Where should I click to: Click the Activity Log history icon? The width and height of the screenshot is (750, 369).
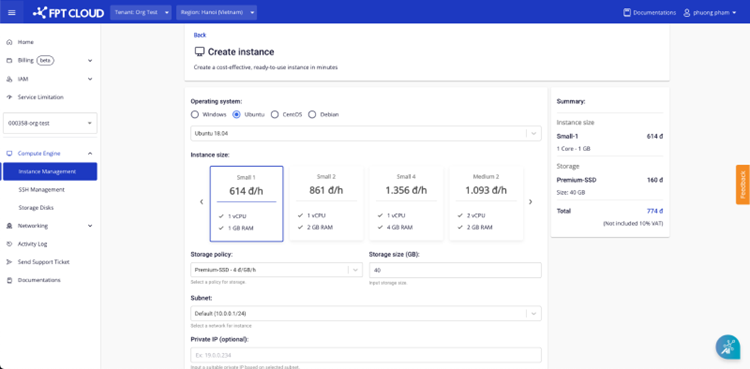(9, 244)
